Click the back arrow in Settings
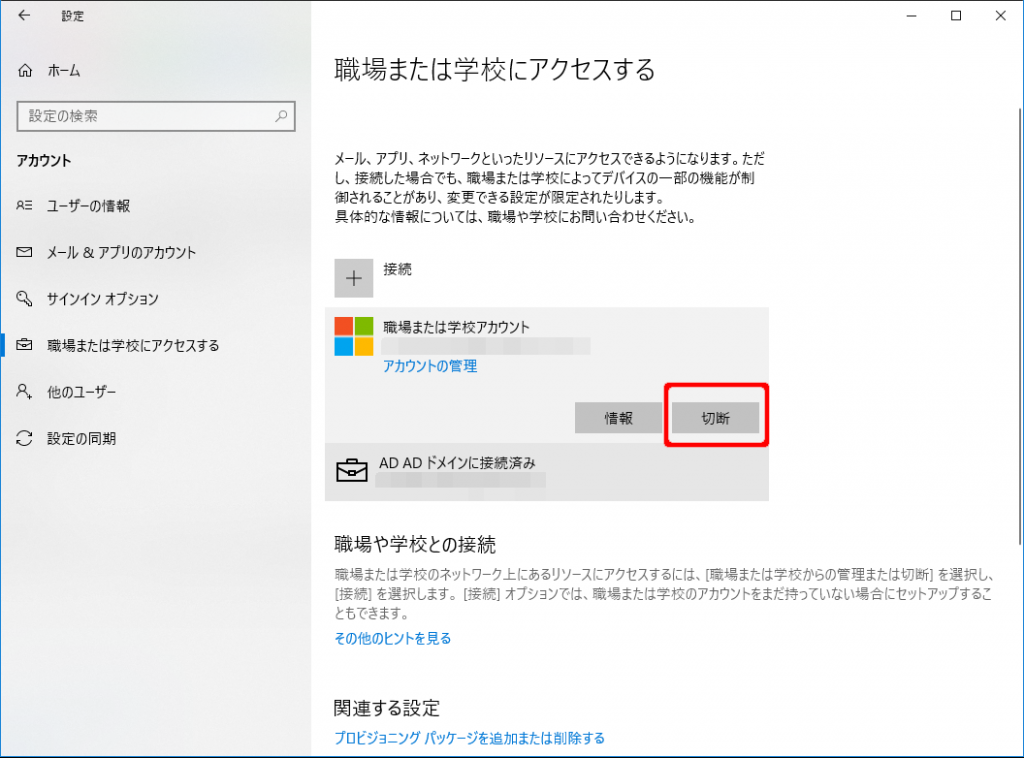The width and height of the screenshot is (1024, 758). point(23,16)
